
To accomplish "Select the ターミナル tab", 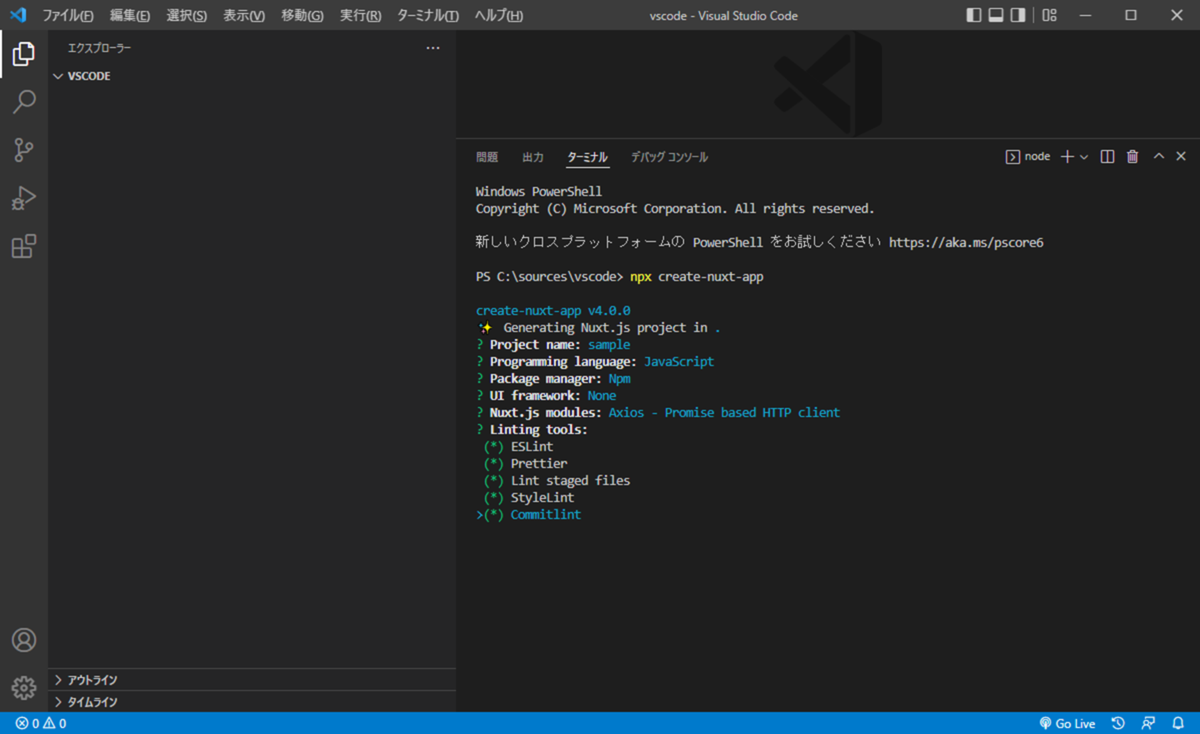I will 587,157.
